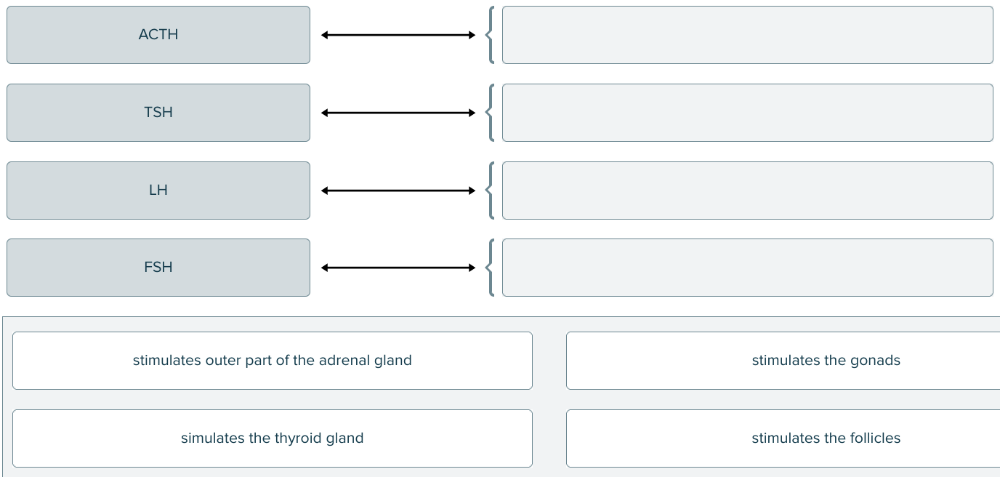Select the LH term box
Viewport: 1000px width, 477px height.
158,190
